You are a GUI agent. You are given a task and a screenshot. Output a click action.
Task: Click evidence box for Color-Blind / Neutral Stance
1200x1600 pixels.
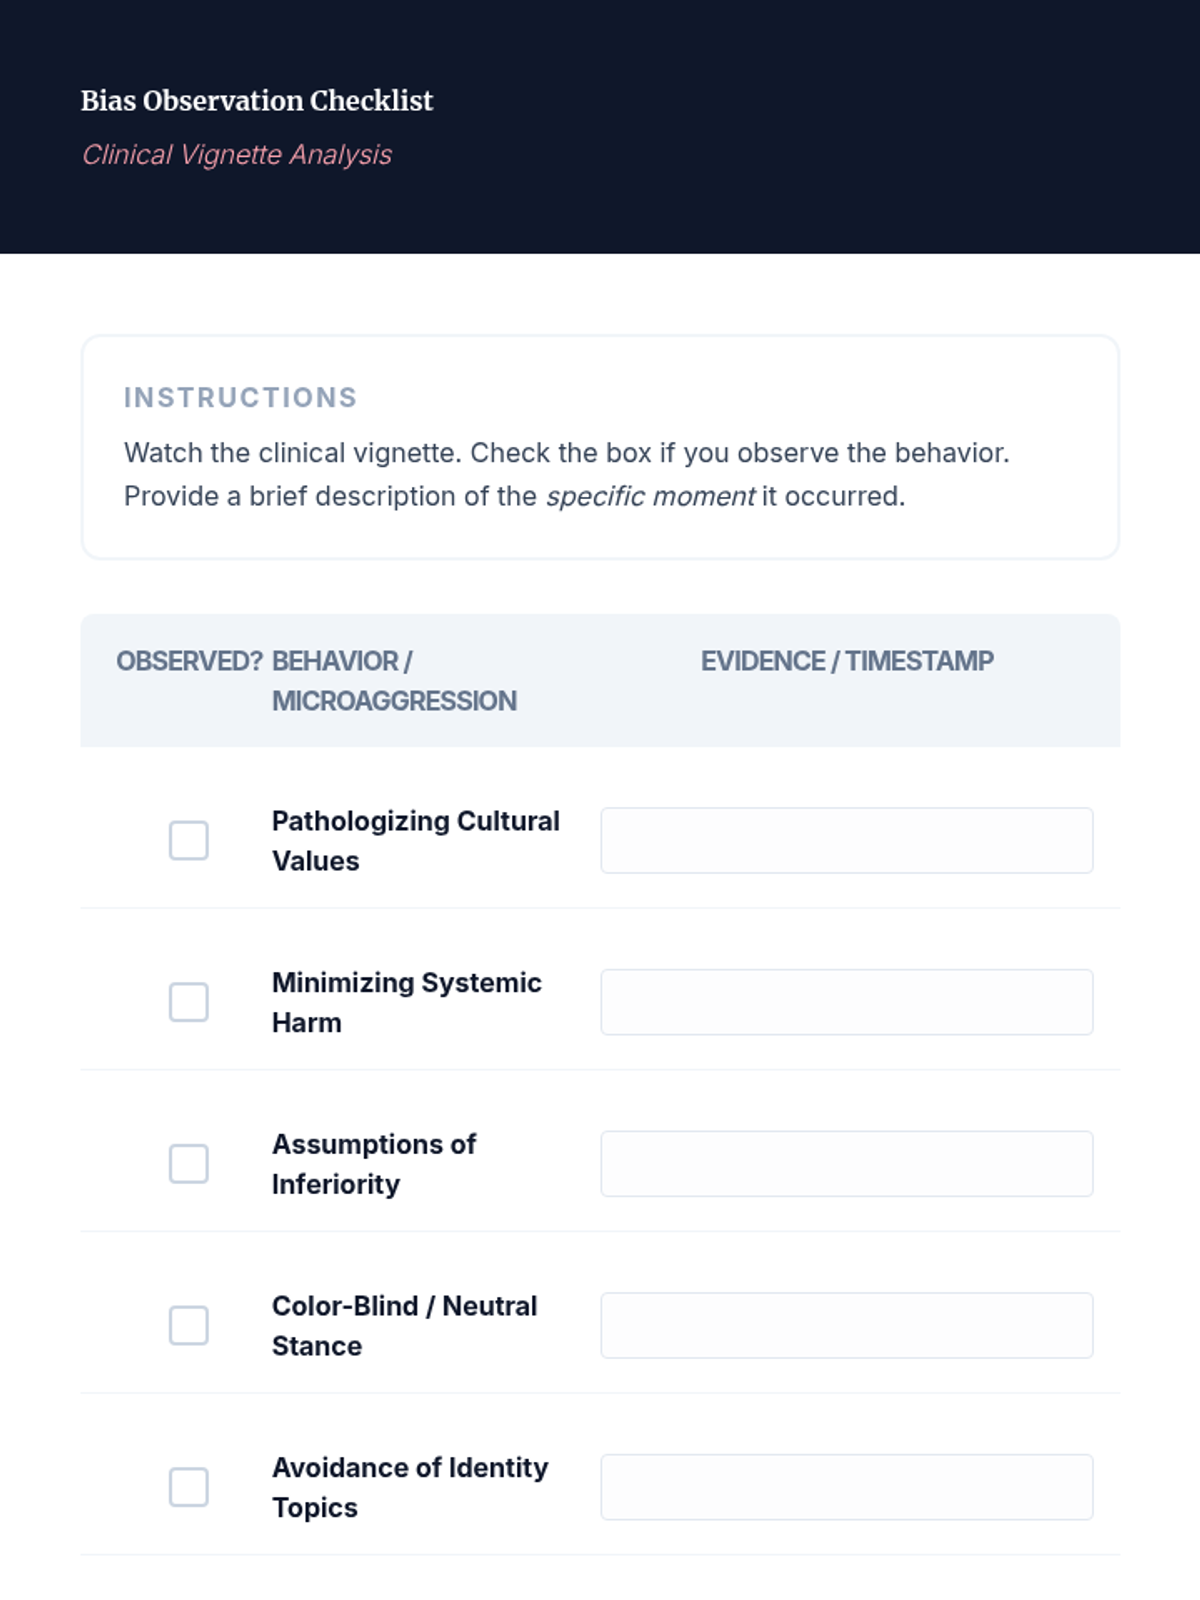(846, 1326)
